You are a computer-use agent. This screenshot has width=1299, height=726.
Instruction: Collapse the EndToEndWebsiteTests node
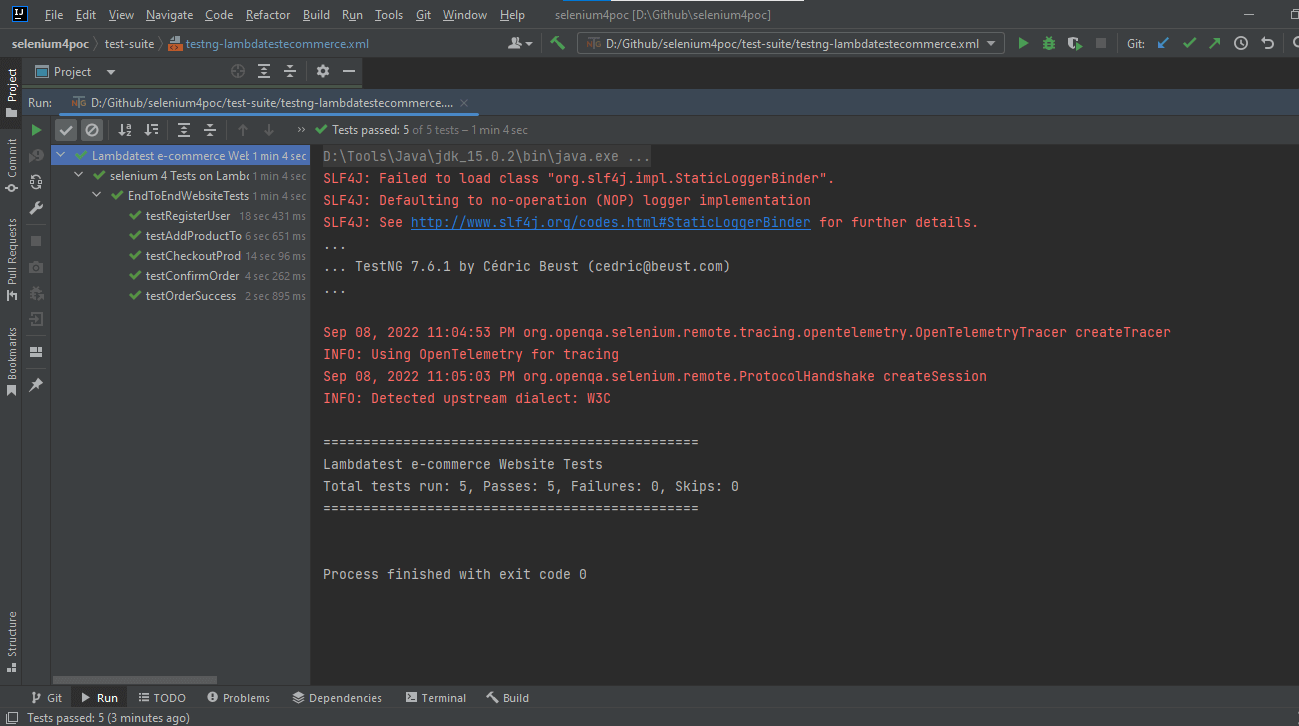click(x=94, y=195)
